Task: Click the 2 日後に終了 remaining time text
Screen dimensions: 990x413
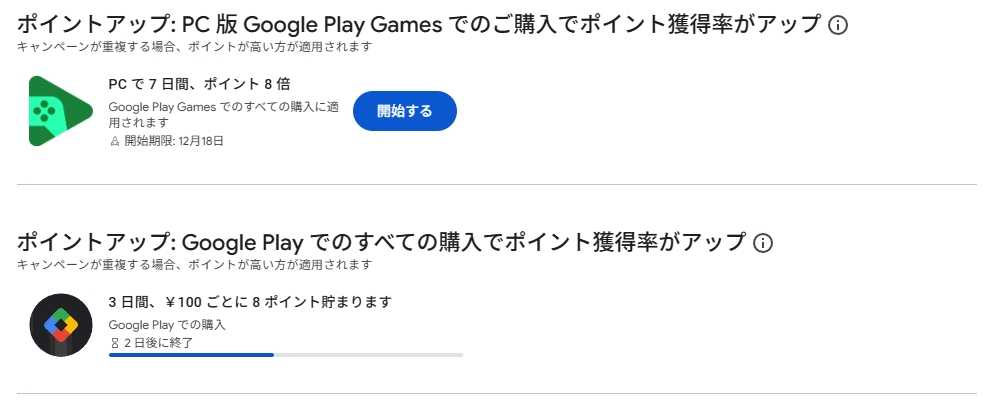Action: coord(158,343)
